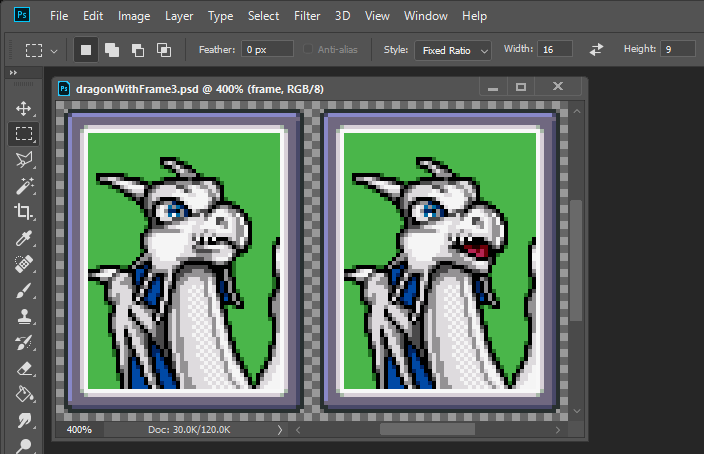
Task: Choose the Spot Healing Brush tool
Action: pyautogui.click(x=24, y=264)
